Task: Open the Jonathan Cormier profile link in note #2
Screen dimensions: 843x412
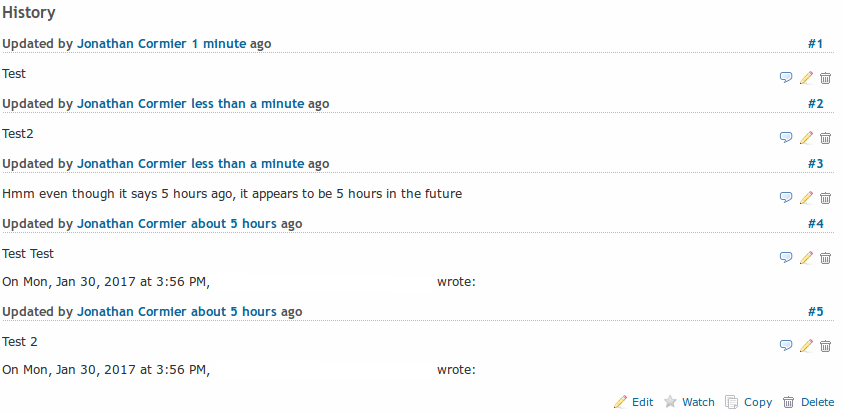Action: [x=132, y=103]
